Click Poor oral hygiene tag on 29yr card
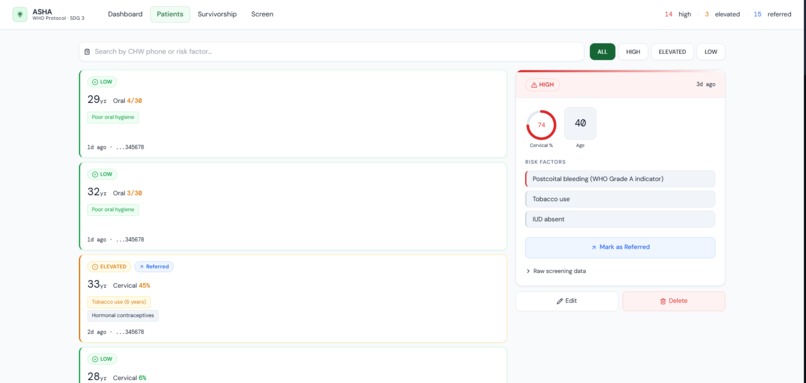This screenshot has width=806, height=383. tap(113, 117)
